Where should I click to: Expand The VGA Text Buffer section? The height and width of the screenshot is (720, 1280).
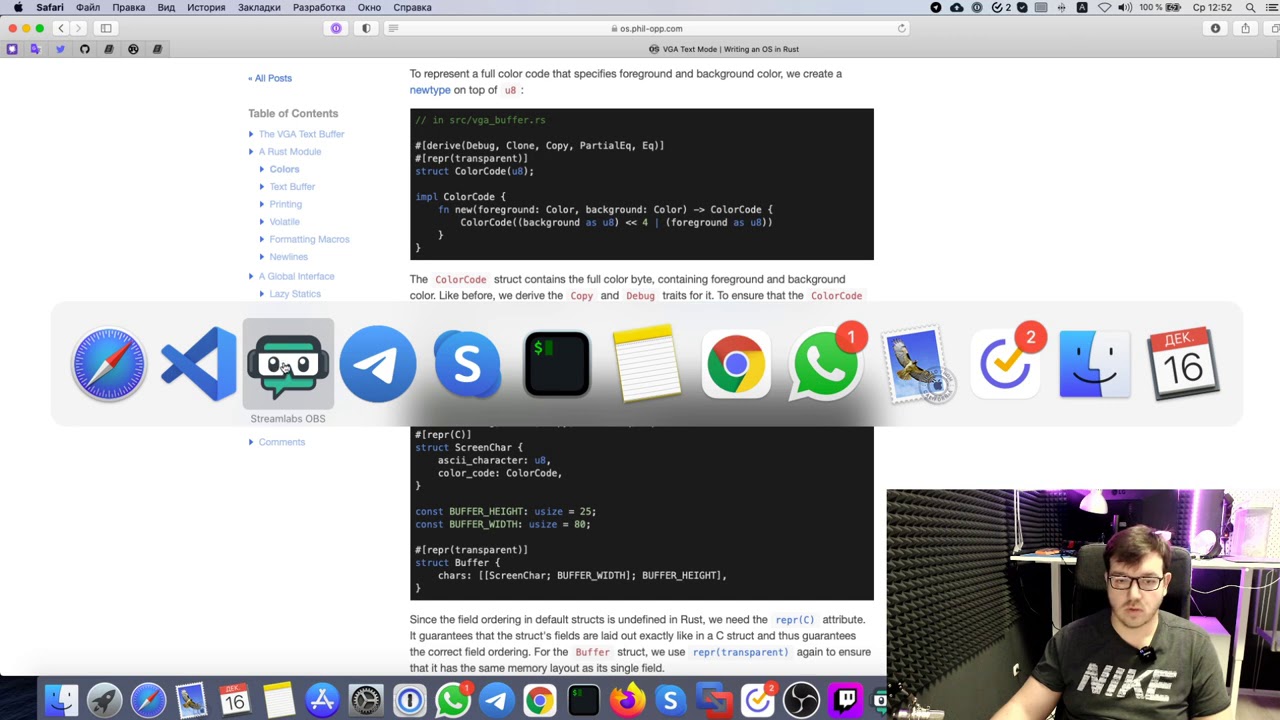tap(251, 134)
